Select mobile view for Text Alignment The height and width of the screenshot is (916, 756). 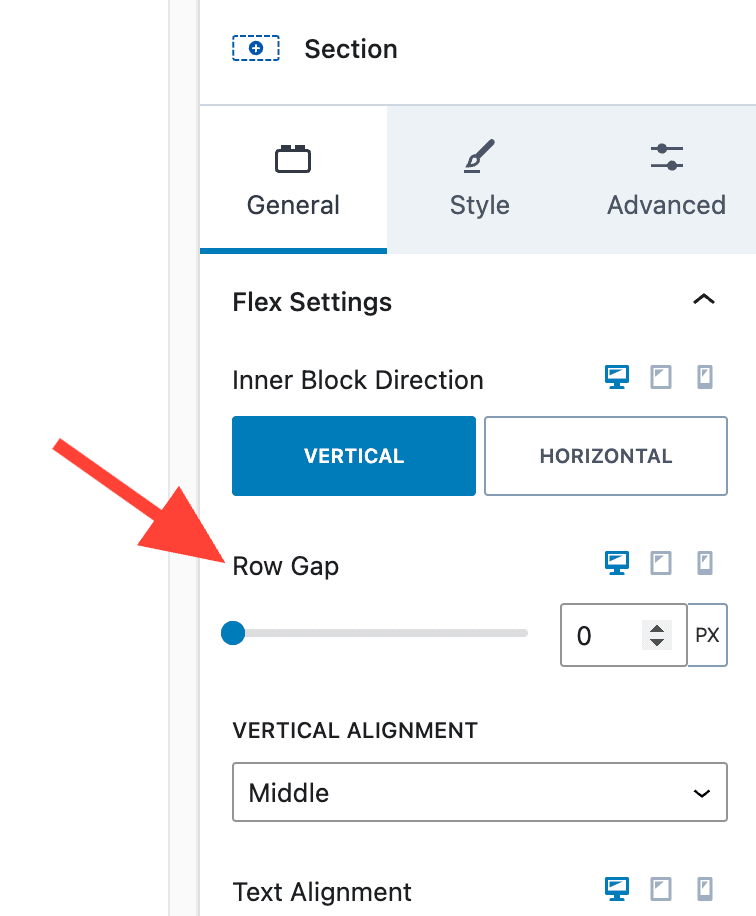705,889
